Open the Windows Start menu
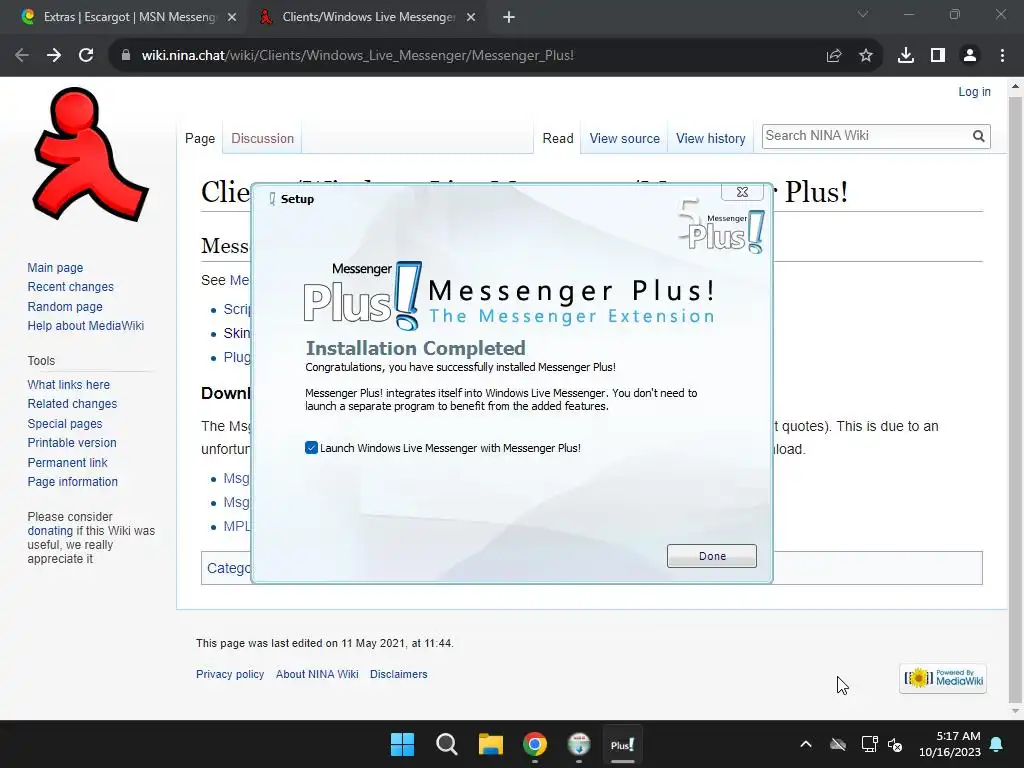1024x768 pixels. point(402,744)
